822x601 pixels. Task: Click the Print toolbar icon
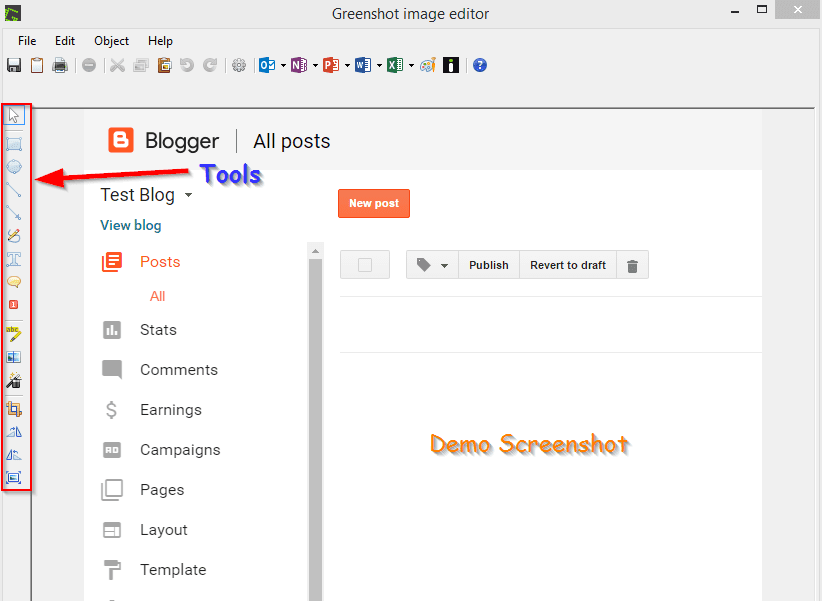(x=60, y=66)
